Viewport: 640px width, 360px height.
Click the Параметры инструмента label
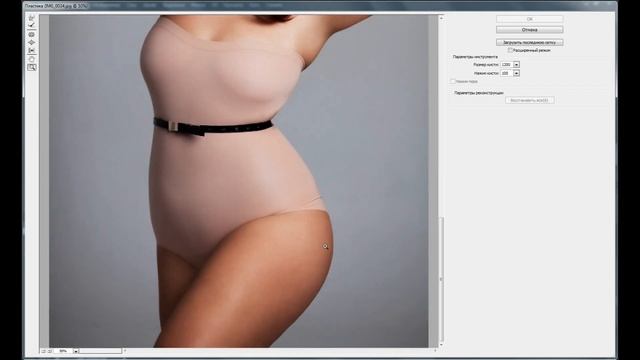475,57
